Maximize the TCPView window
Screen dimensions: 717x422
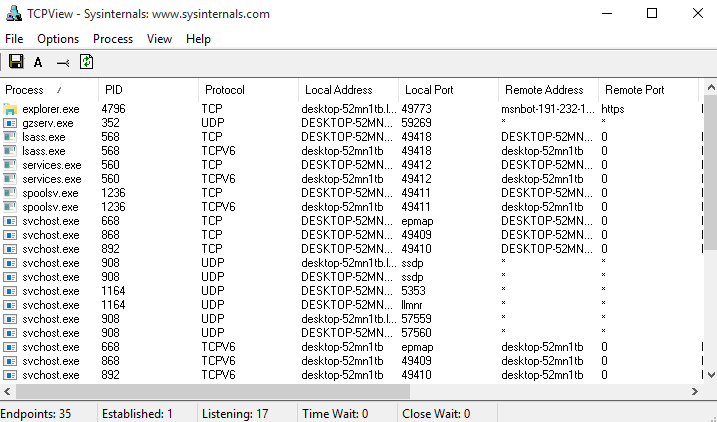pos(652,13)
